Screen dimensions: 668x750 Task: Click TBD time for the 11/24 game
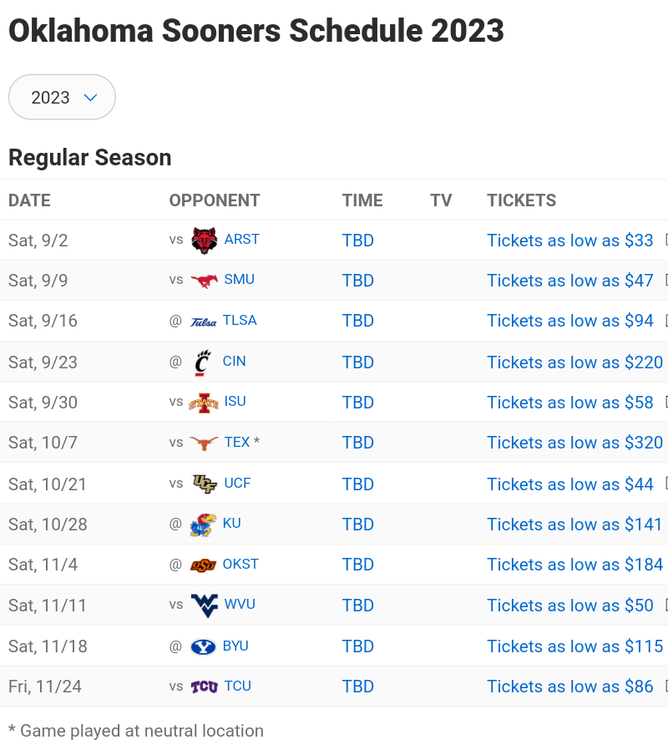tap(358, 687)
